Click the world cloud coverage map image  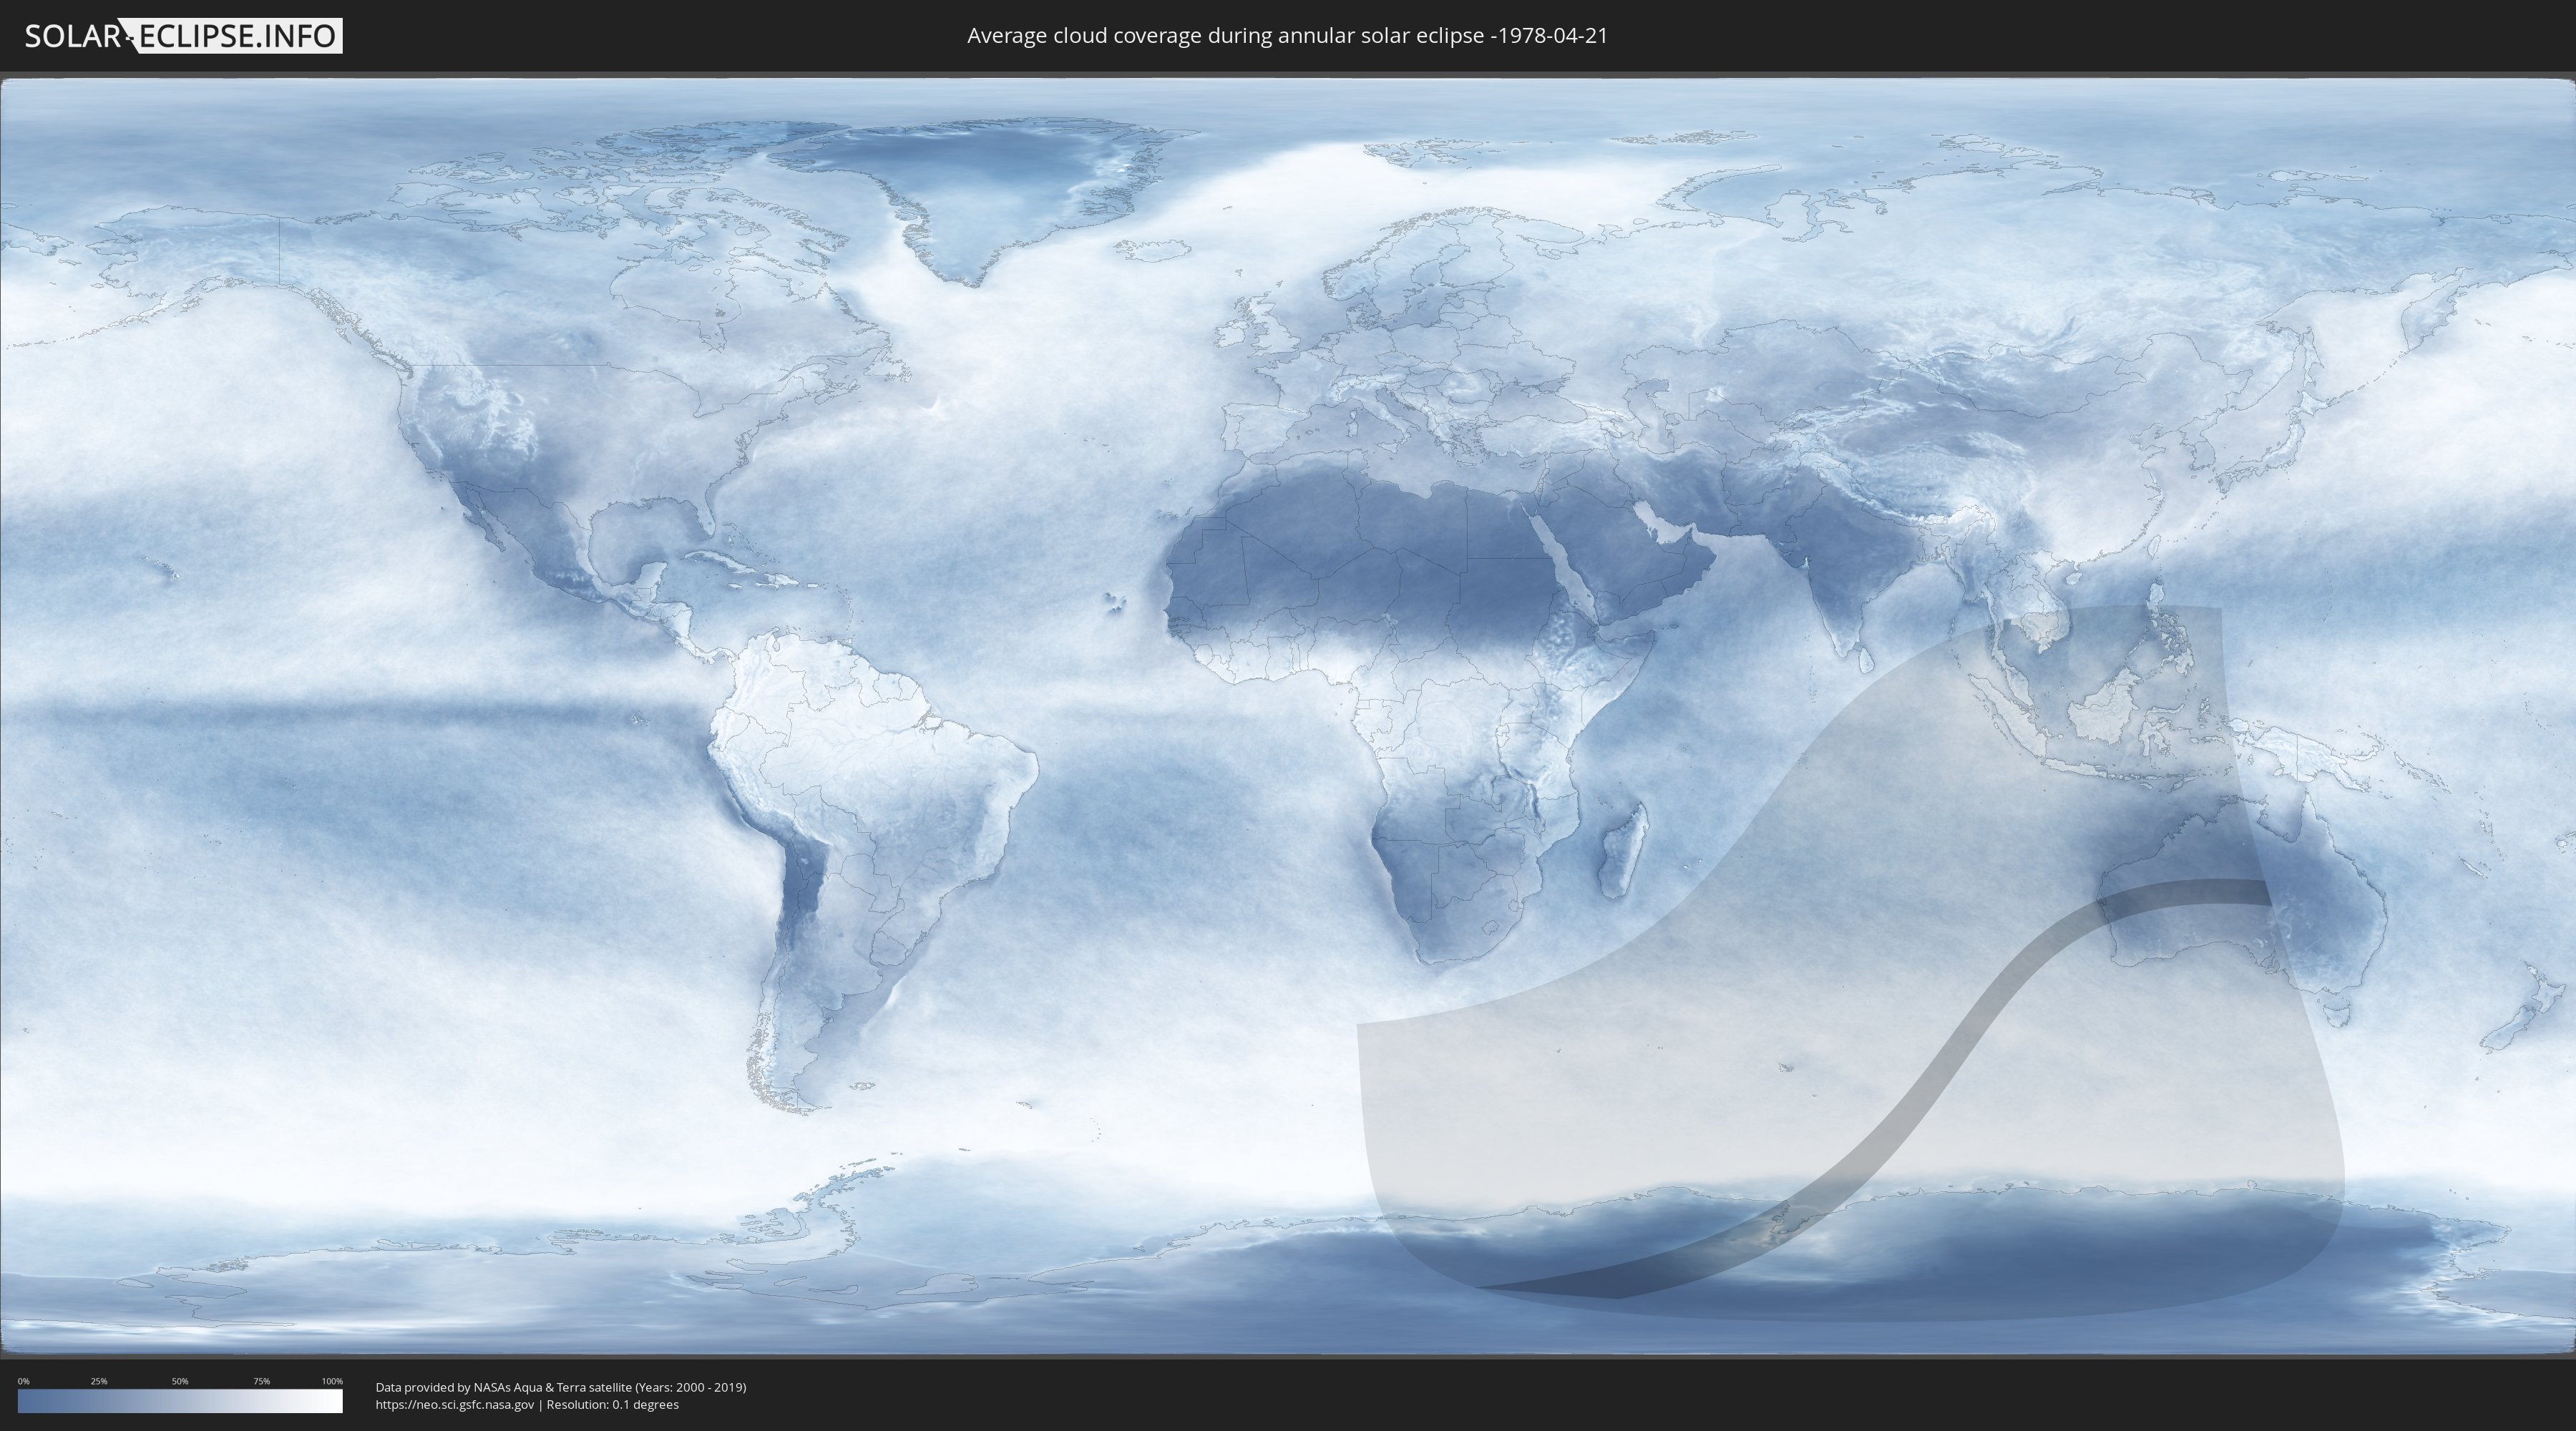click(1288, 716)
